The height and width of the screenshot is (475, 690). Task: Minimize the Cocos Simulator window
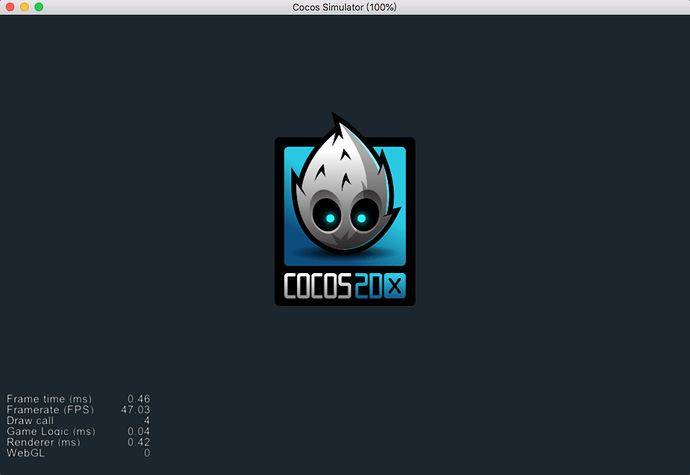click(x=25, y=7)
